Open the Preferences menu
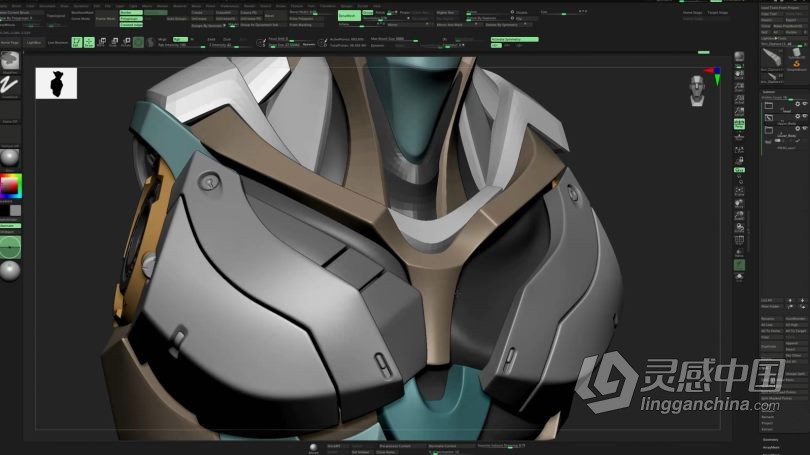The image size is (810, 455). point(229,6)
